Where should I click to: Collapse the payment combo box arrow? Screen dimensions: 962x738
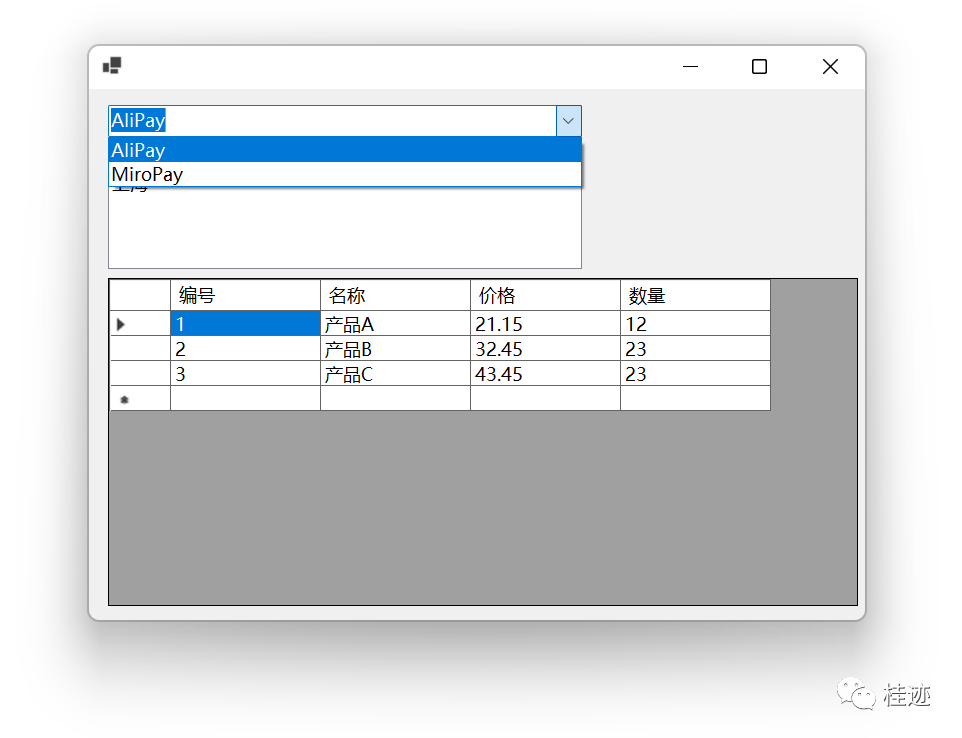point(568,121)
